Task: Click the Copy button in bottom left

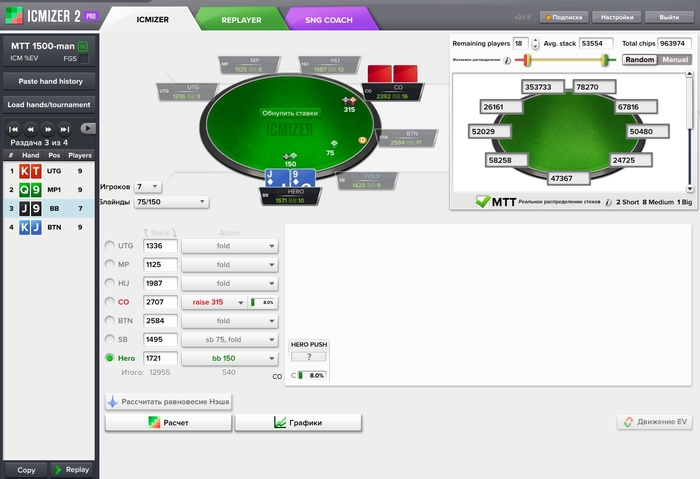Action: [26, 470]
